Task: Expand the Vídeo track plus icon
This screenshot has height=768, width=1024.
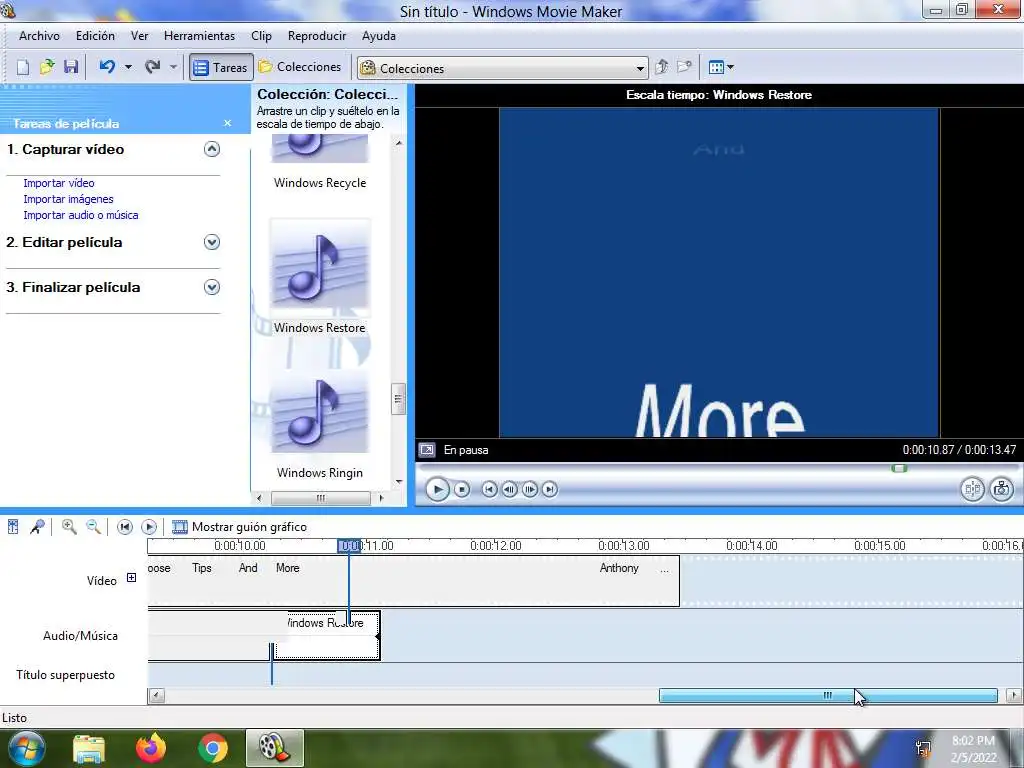Action: coord(131,577)
